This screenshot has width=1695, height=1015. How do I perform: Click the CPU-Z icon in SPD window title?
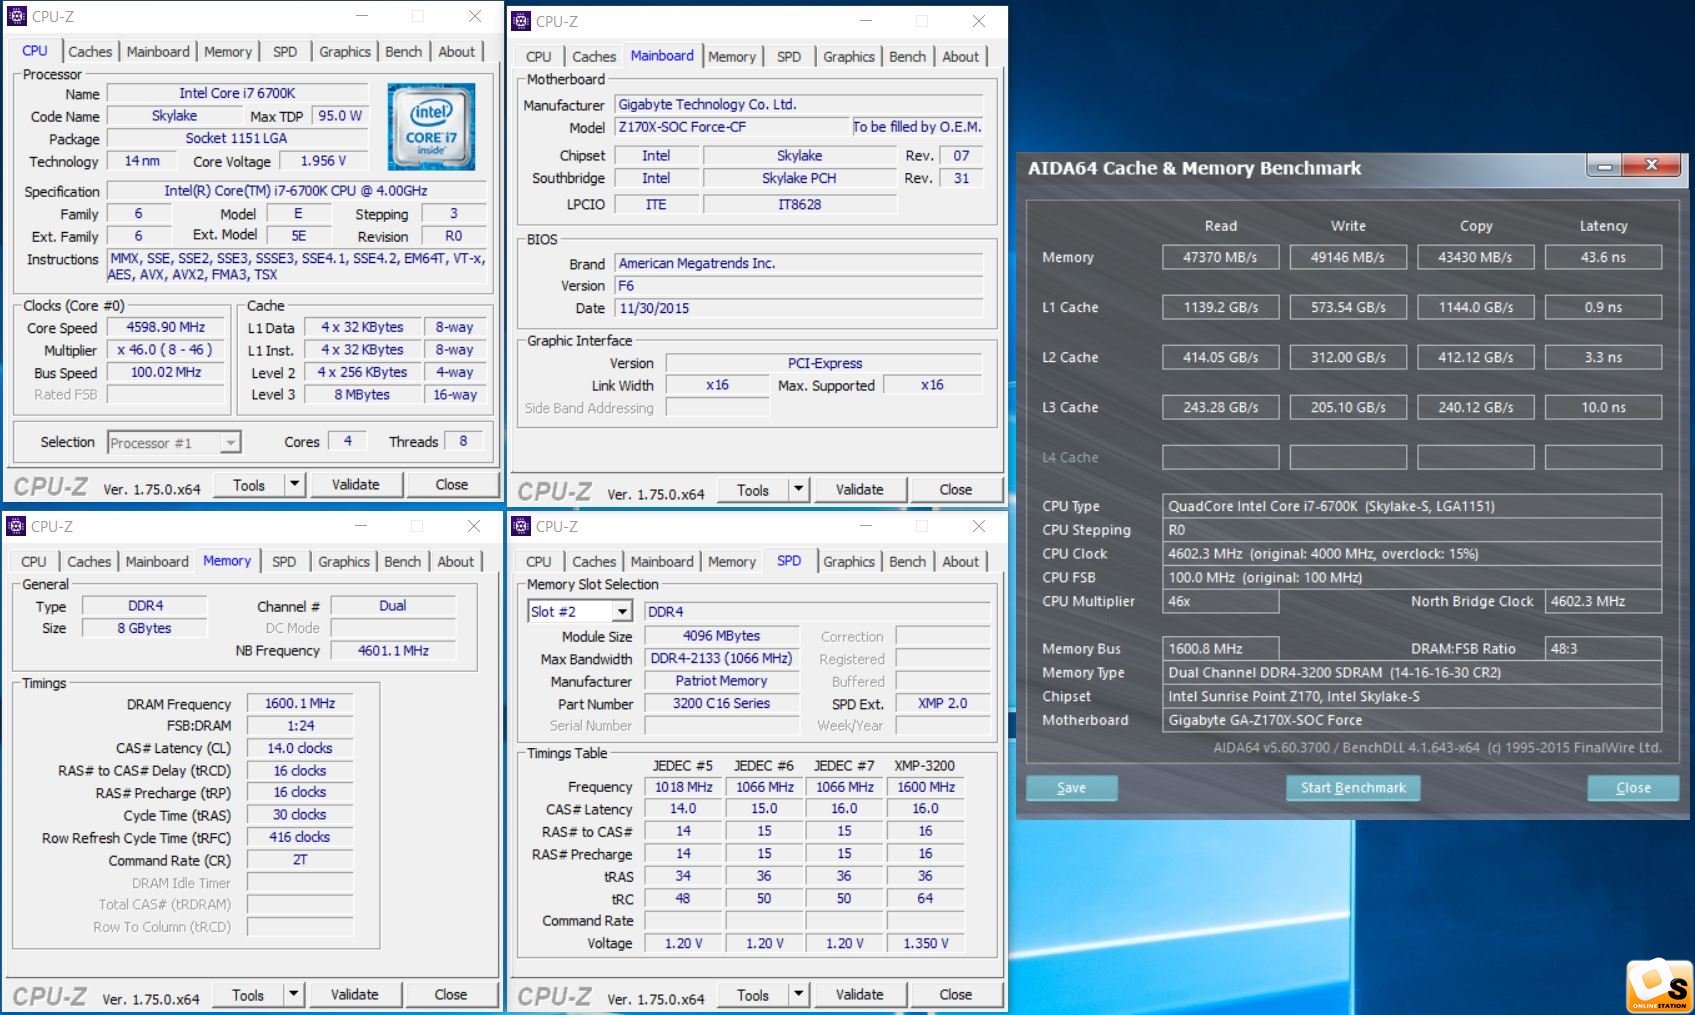coord(521,526)
